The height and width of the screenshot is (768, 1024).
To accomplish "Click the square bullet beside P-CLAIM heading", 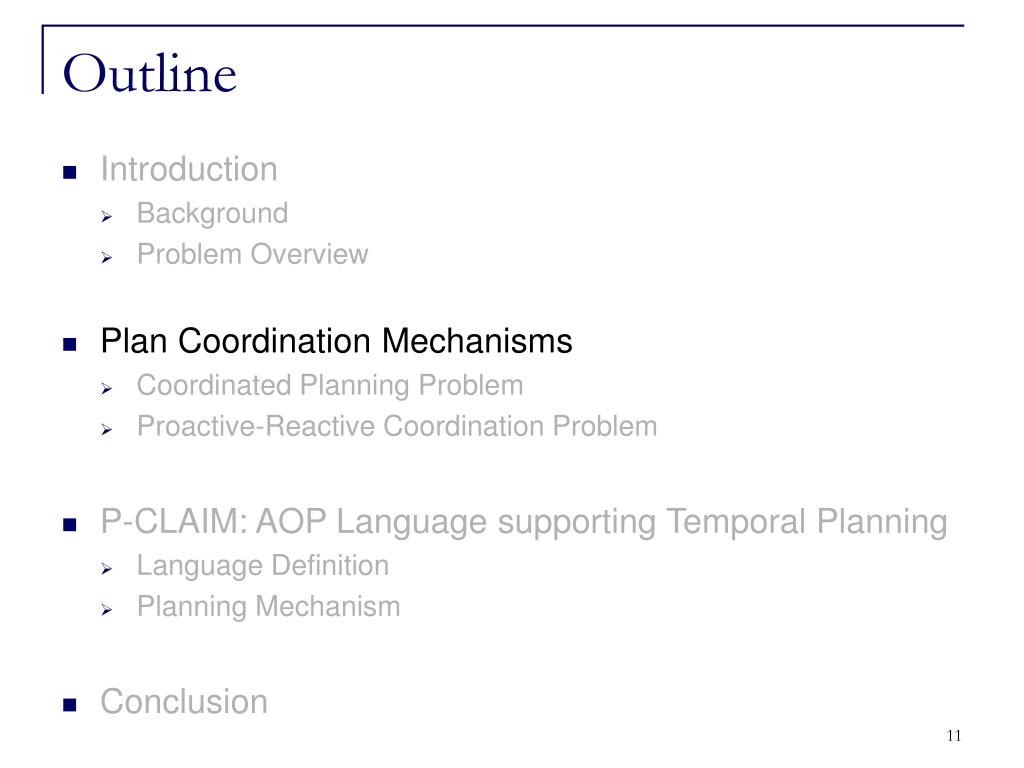I will 69,524.
